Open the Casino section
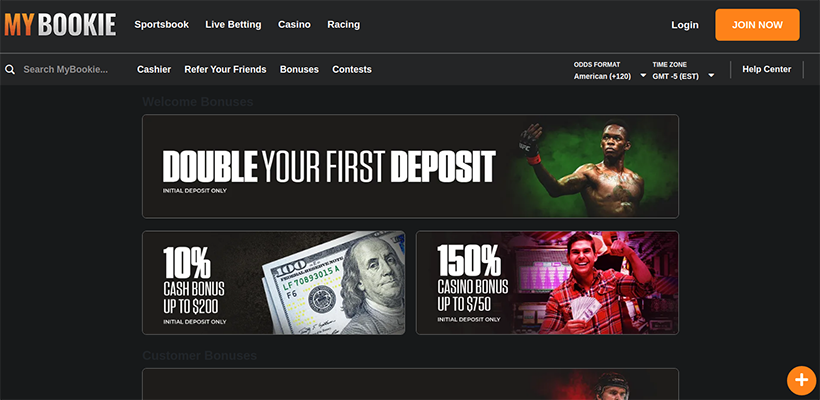The width and height of the screenshot is (820, 400). pos(294,25)
